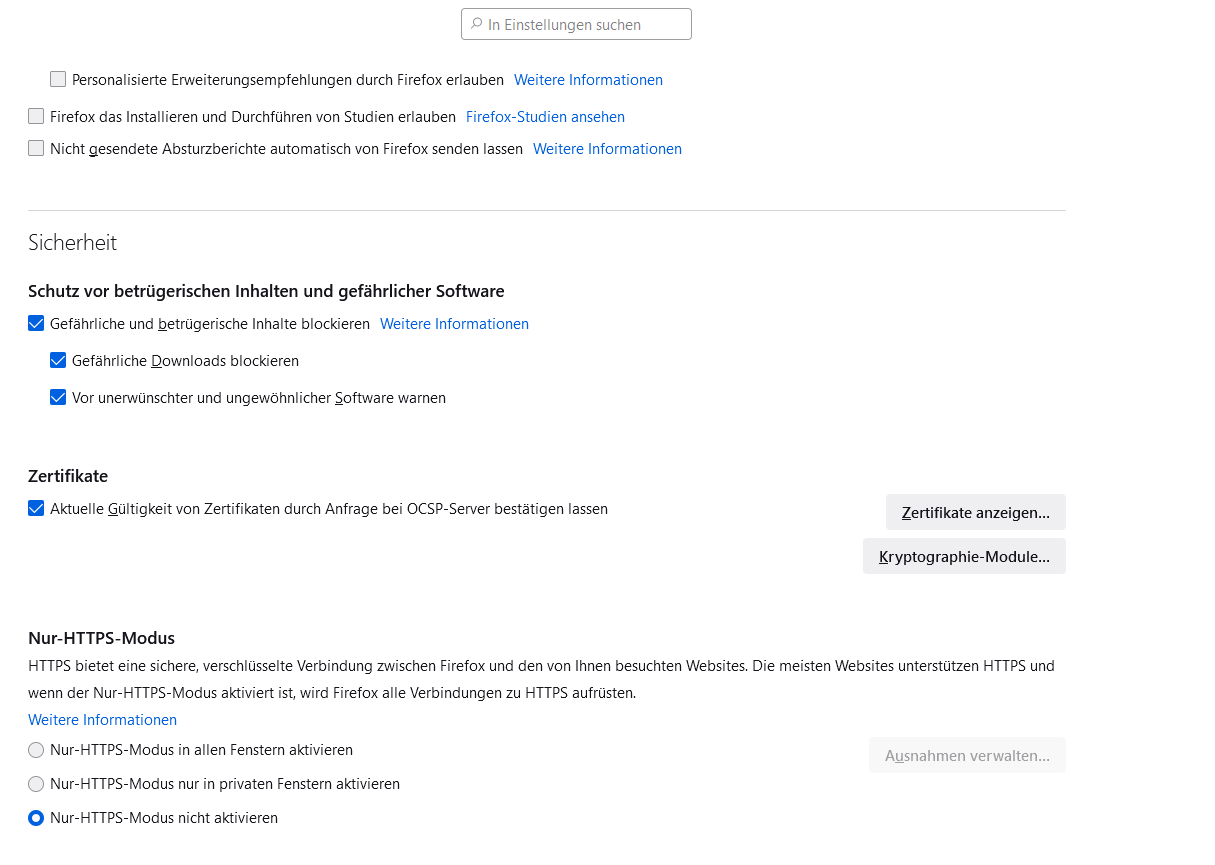Open Weitere Informationen for Absturzberichte
Viewport: 1215px width, 865px height.
607,149
